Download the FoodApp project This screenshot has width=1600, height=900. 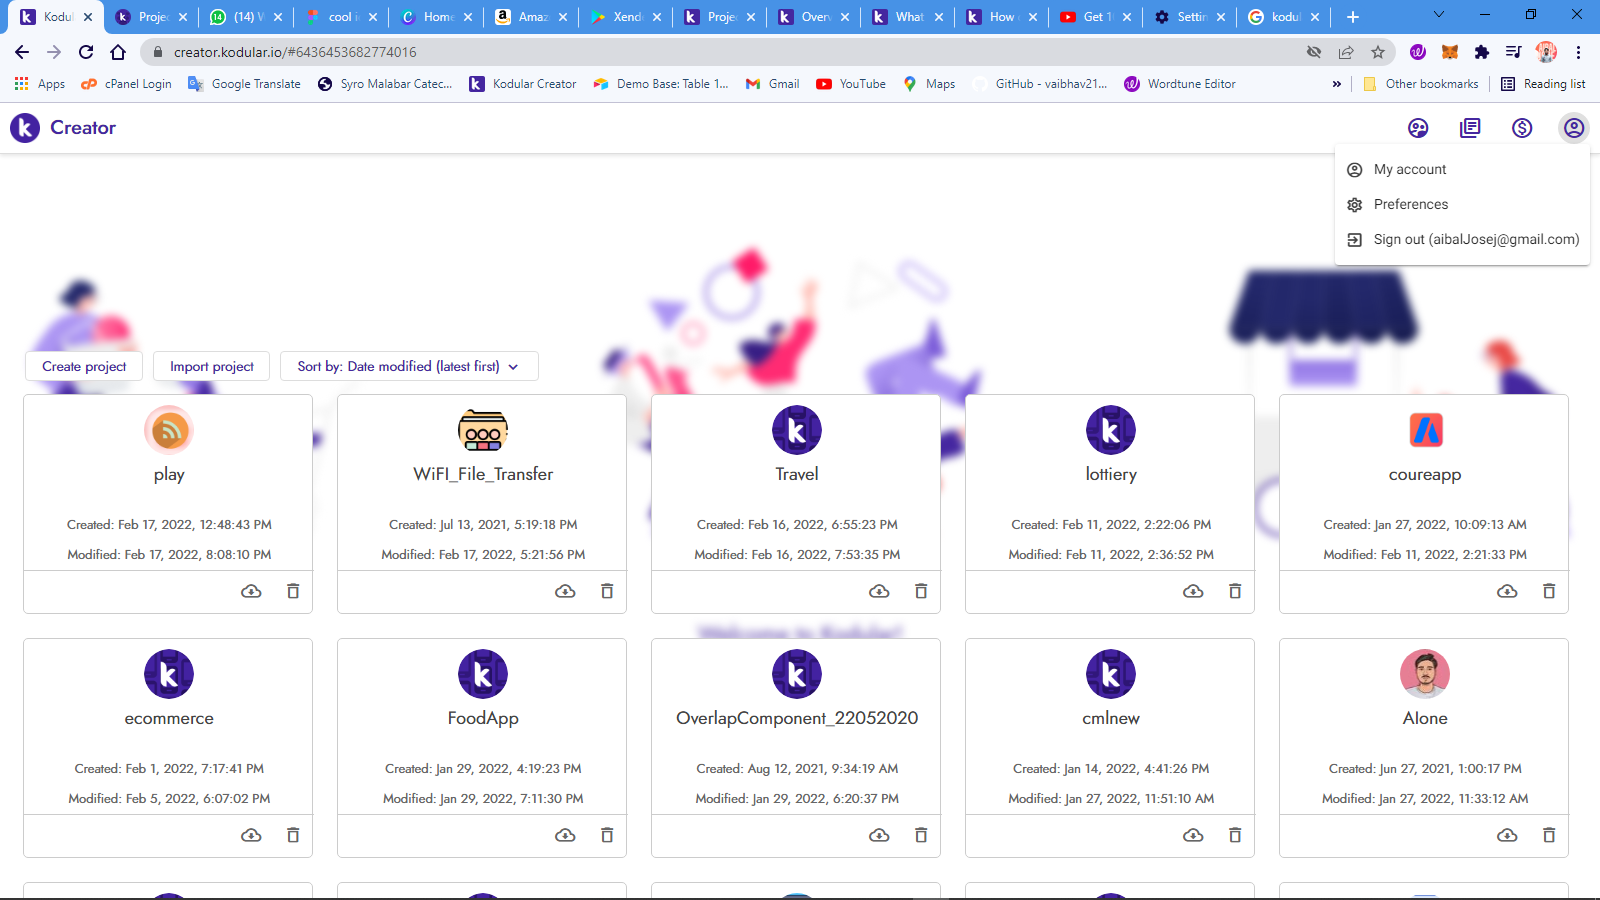(565, 835)
